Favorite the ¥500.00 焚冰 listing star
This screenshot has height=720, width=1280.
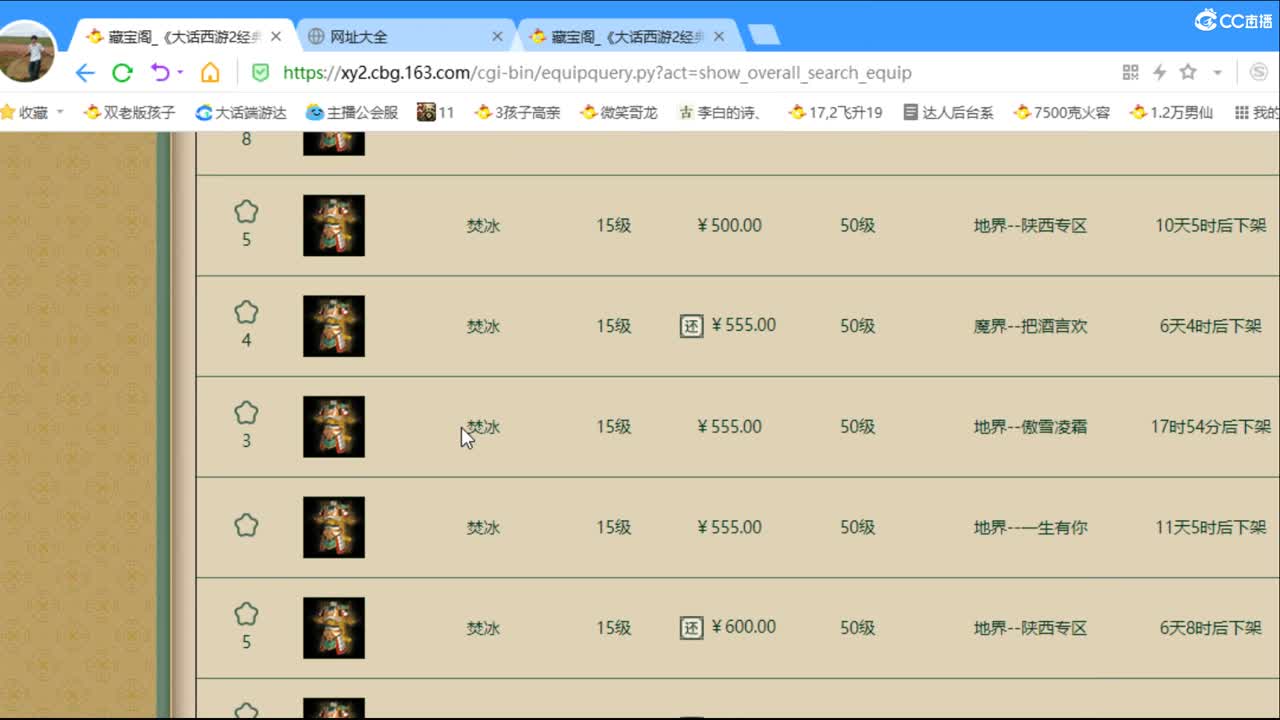(246, 212)
